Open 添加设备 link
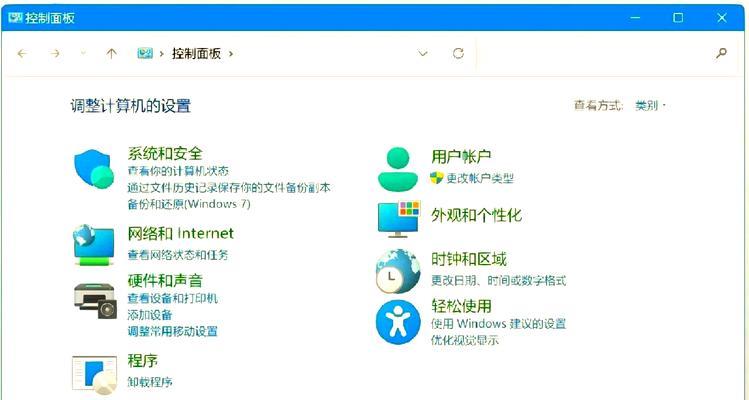 (150, 315)
